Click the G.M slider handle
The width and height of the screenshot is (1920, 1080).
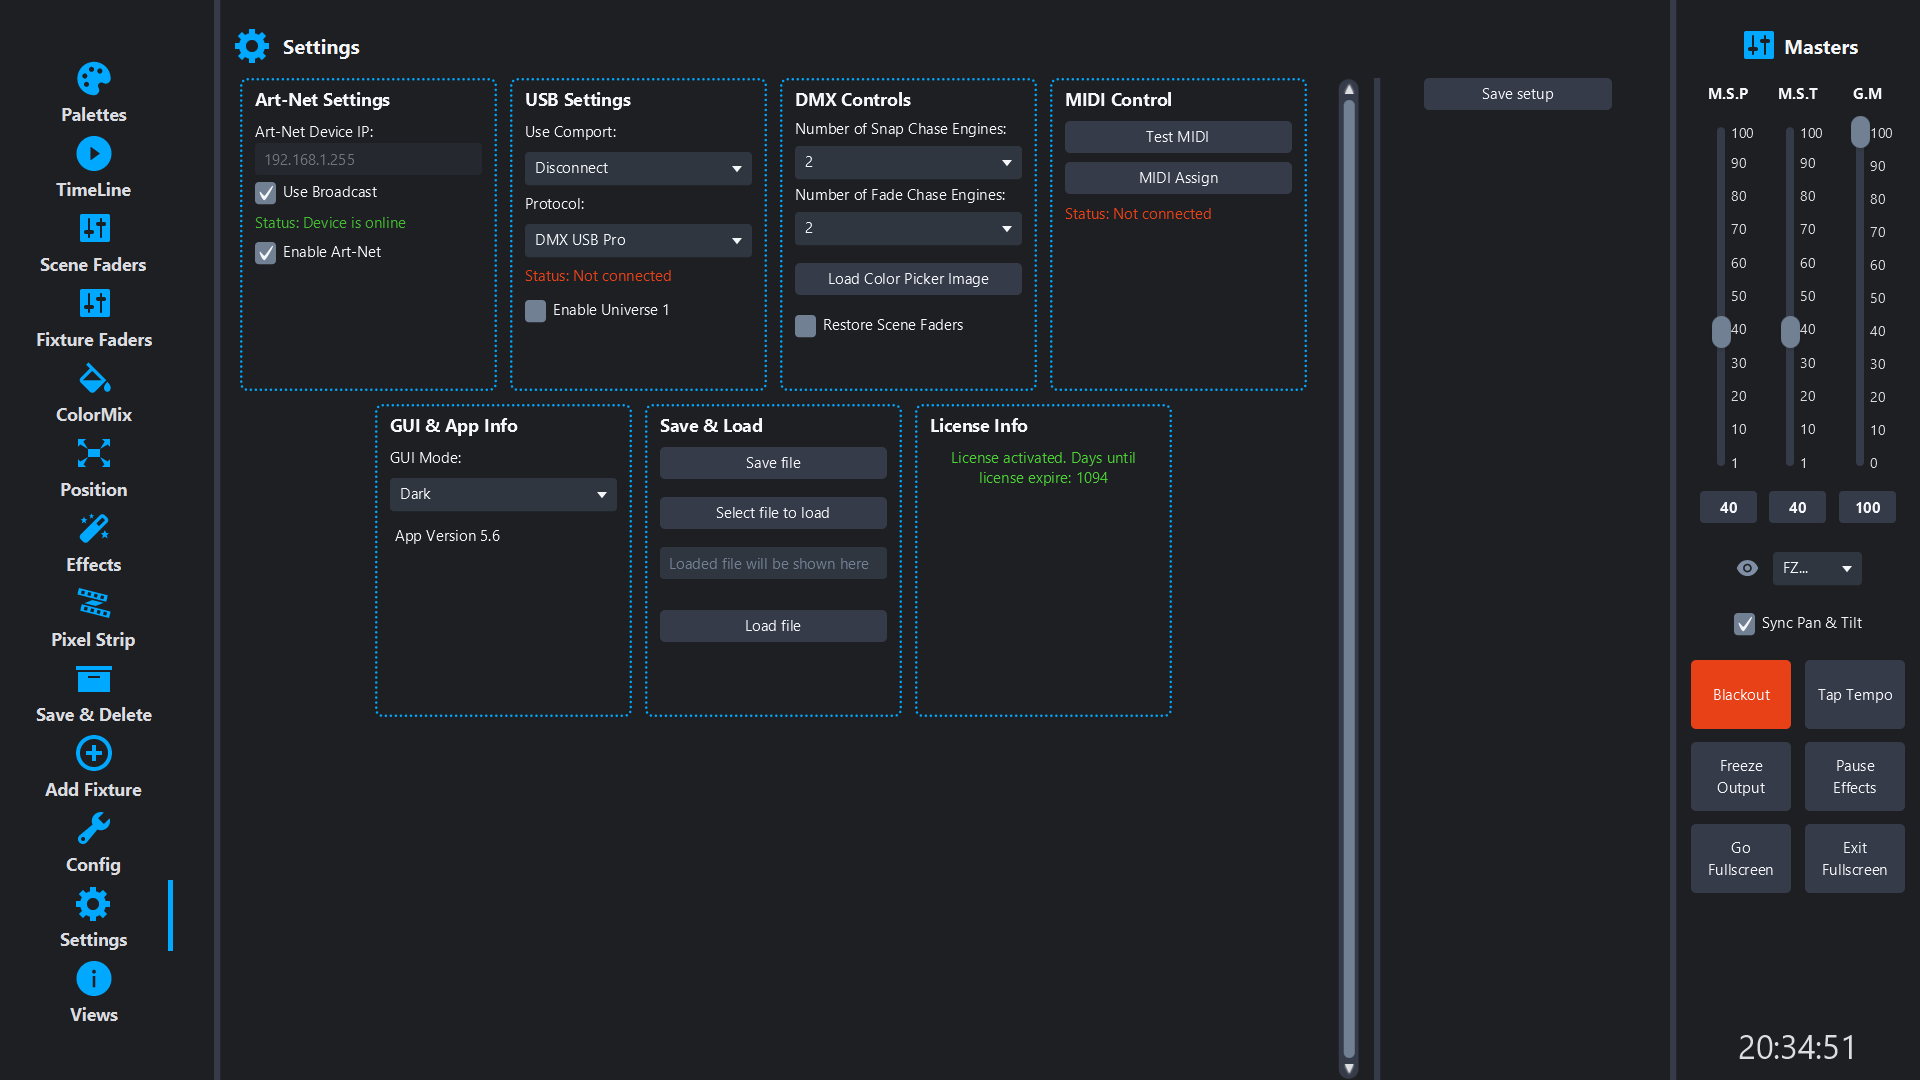point(1860,132)
